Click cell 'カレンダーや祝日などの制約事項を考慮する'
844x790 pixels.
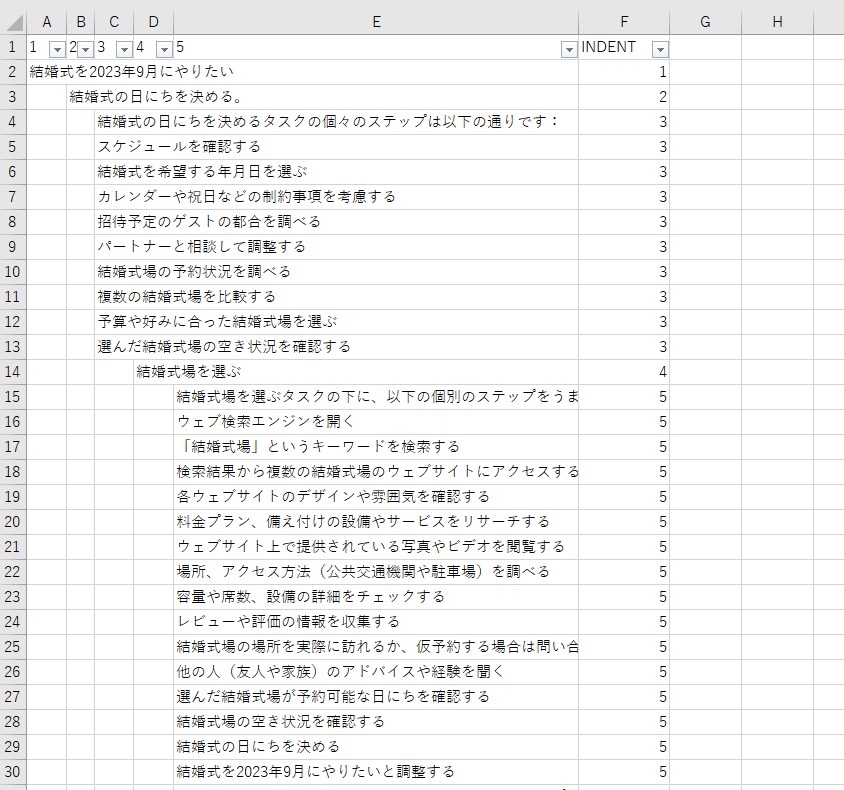tap(247, 196)
